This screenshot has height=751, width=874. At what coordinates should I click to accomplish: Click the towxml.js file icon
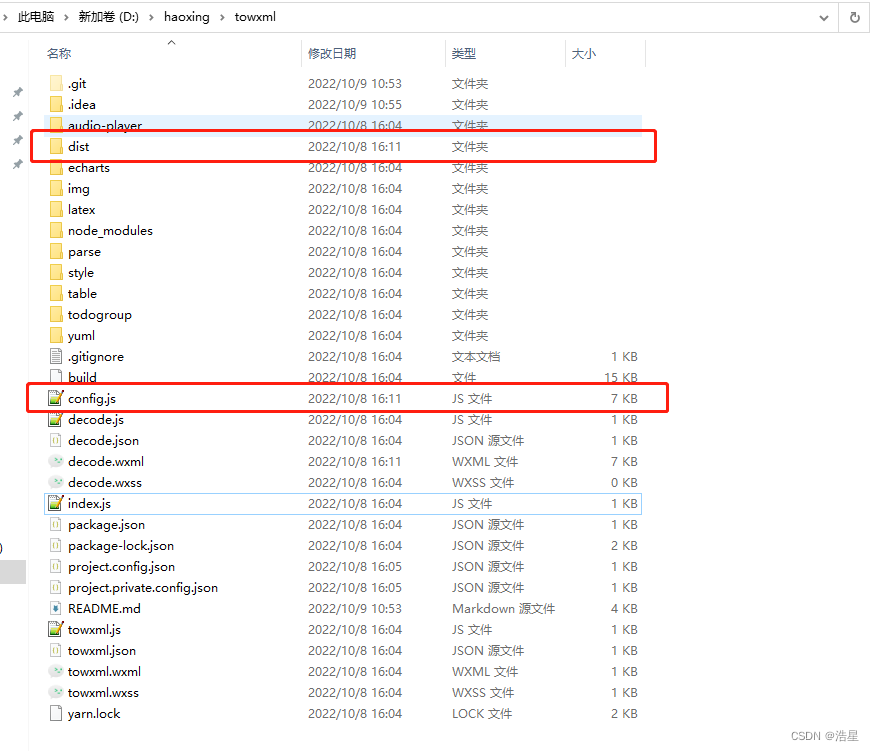click(x=56, y=629)
